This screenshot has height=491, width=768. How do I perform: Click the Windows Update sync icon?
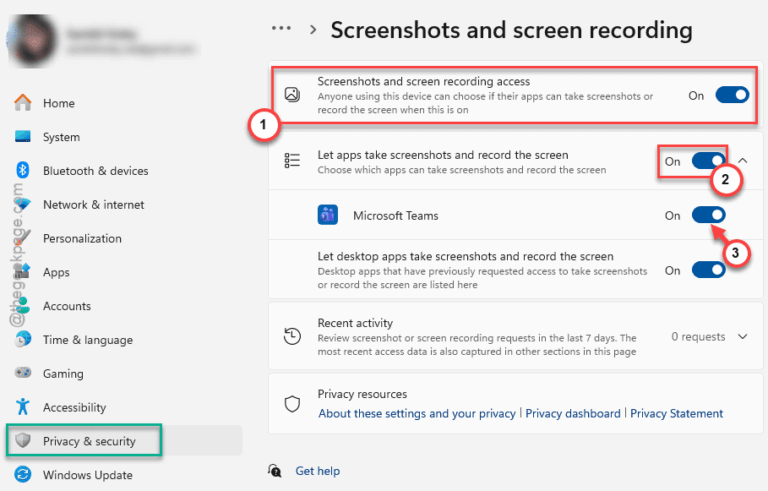pos(23,474)
